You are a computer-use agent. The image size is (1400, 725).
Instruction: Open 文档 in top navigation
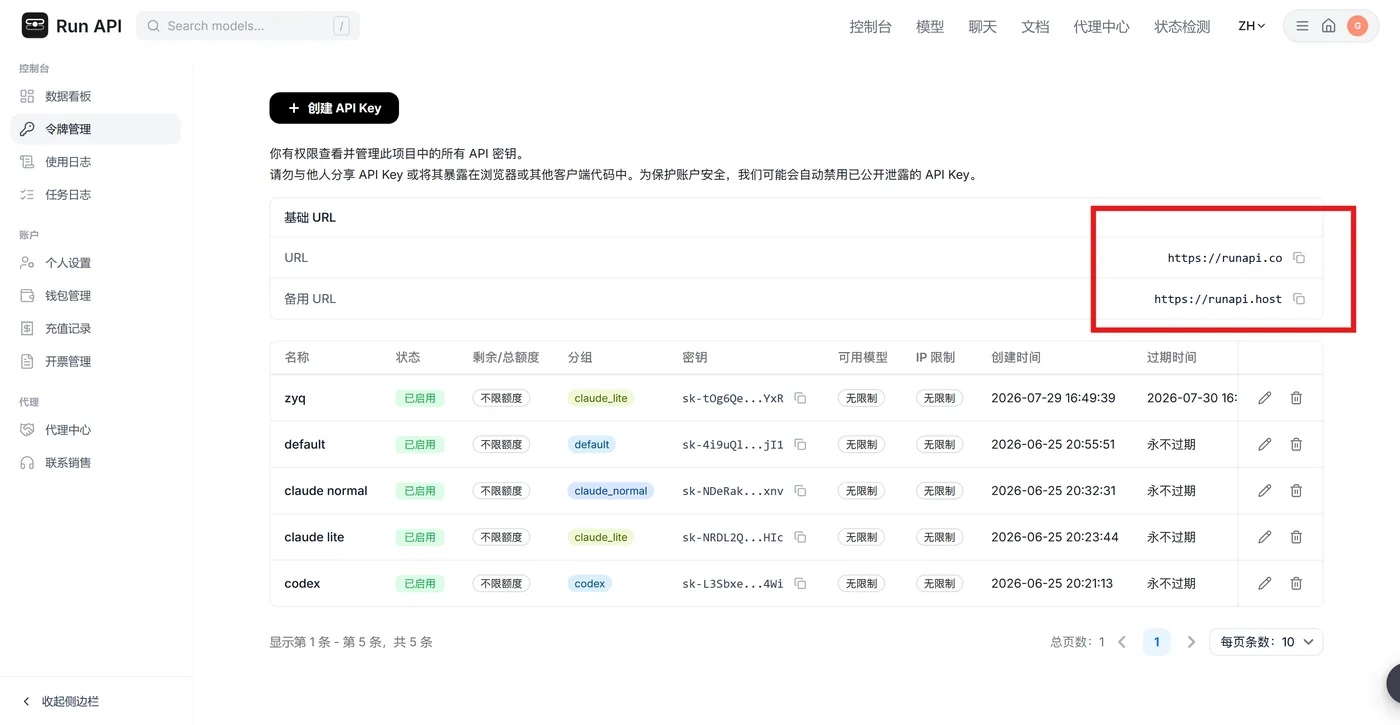[x=1035, y=27]
